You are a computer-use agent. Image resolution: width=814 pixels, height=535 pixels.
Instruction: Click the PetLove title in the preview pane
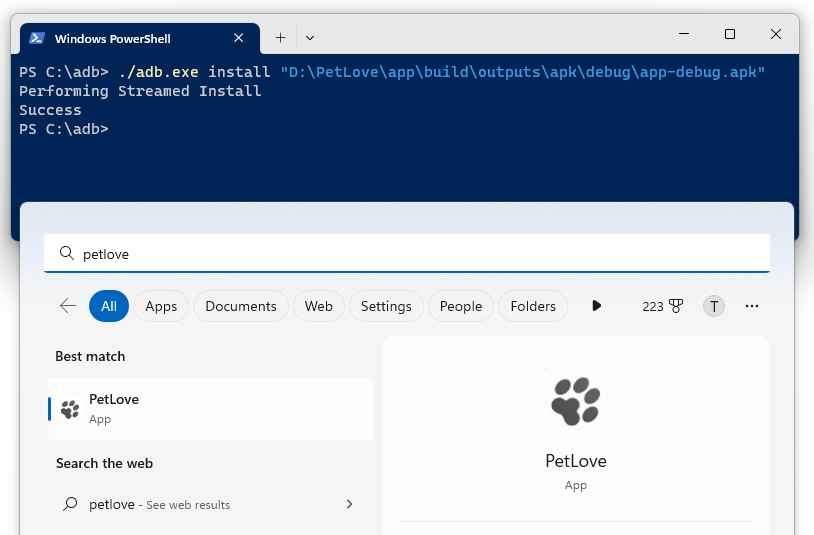coord(576,461)
